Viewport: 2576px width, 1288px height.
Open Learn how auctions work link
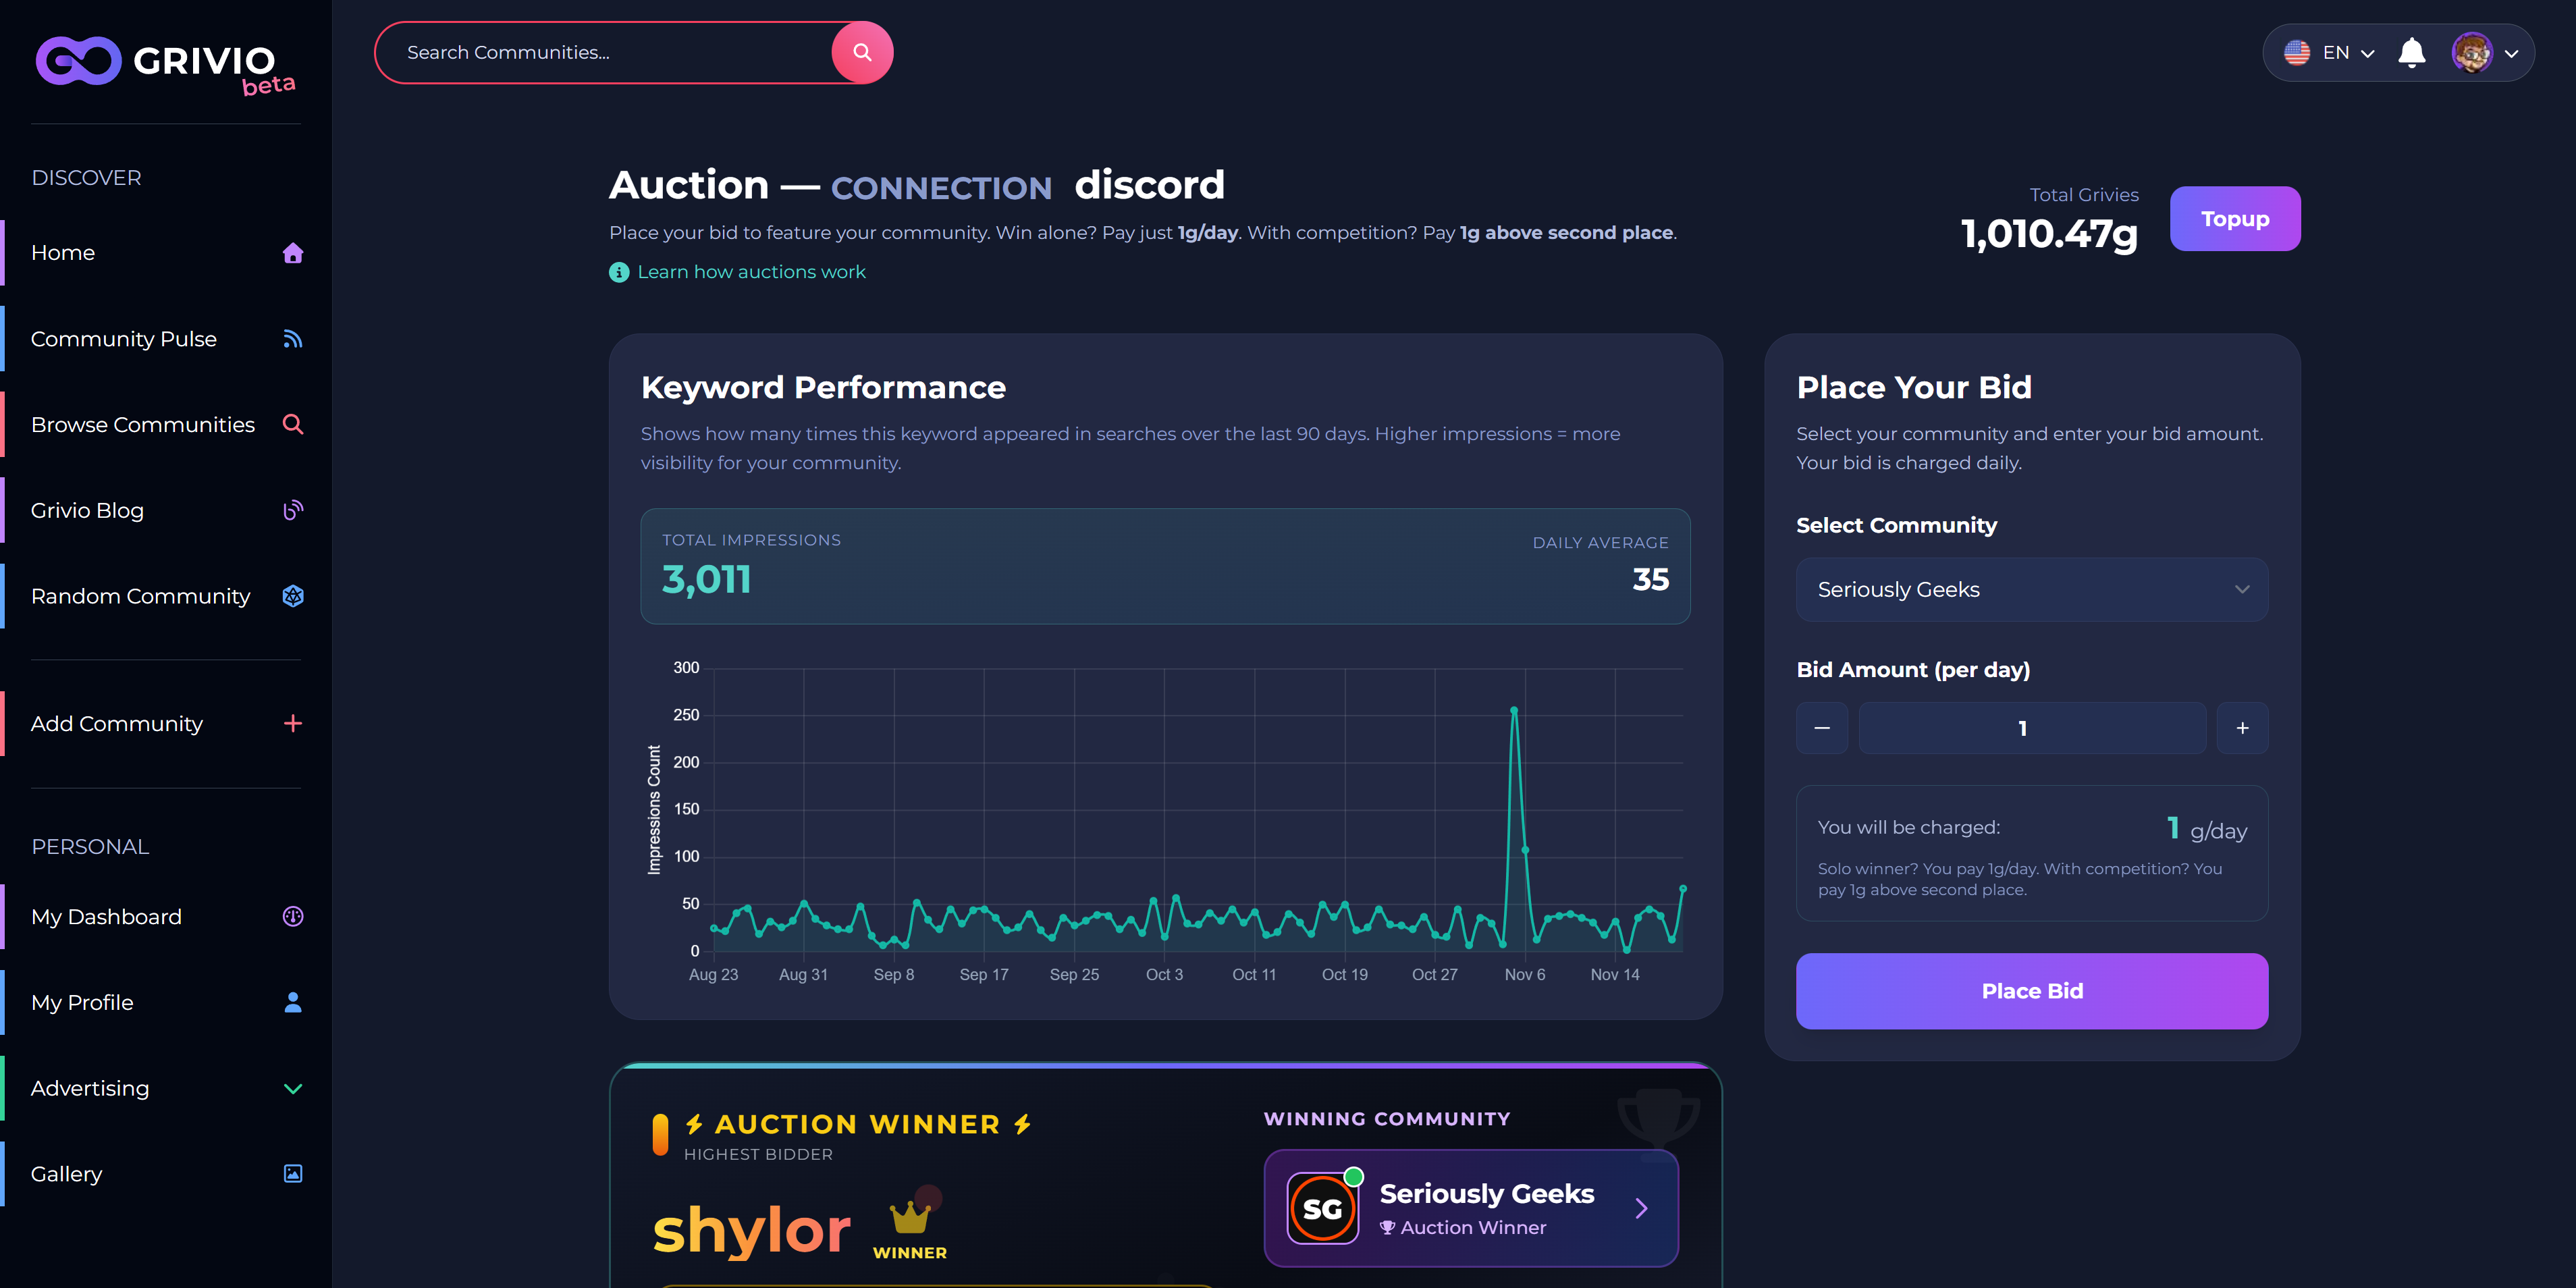pyautogui.click(x=751, y=272)
